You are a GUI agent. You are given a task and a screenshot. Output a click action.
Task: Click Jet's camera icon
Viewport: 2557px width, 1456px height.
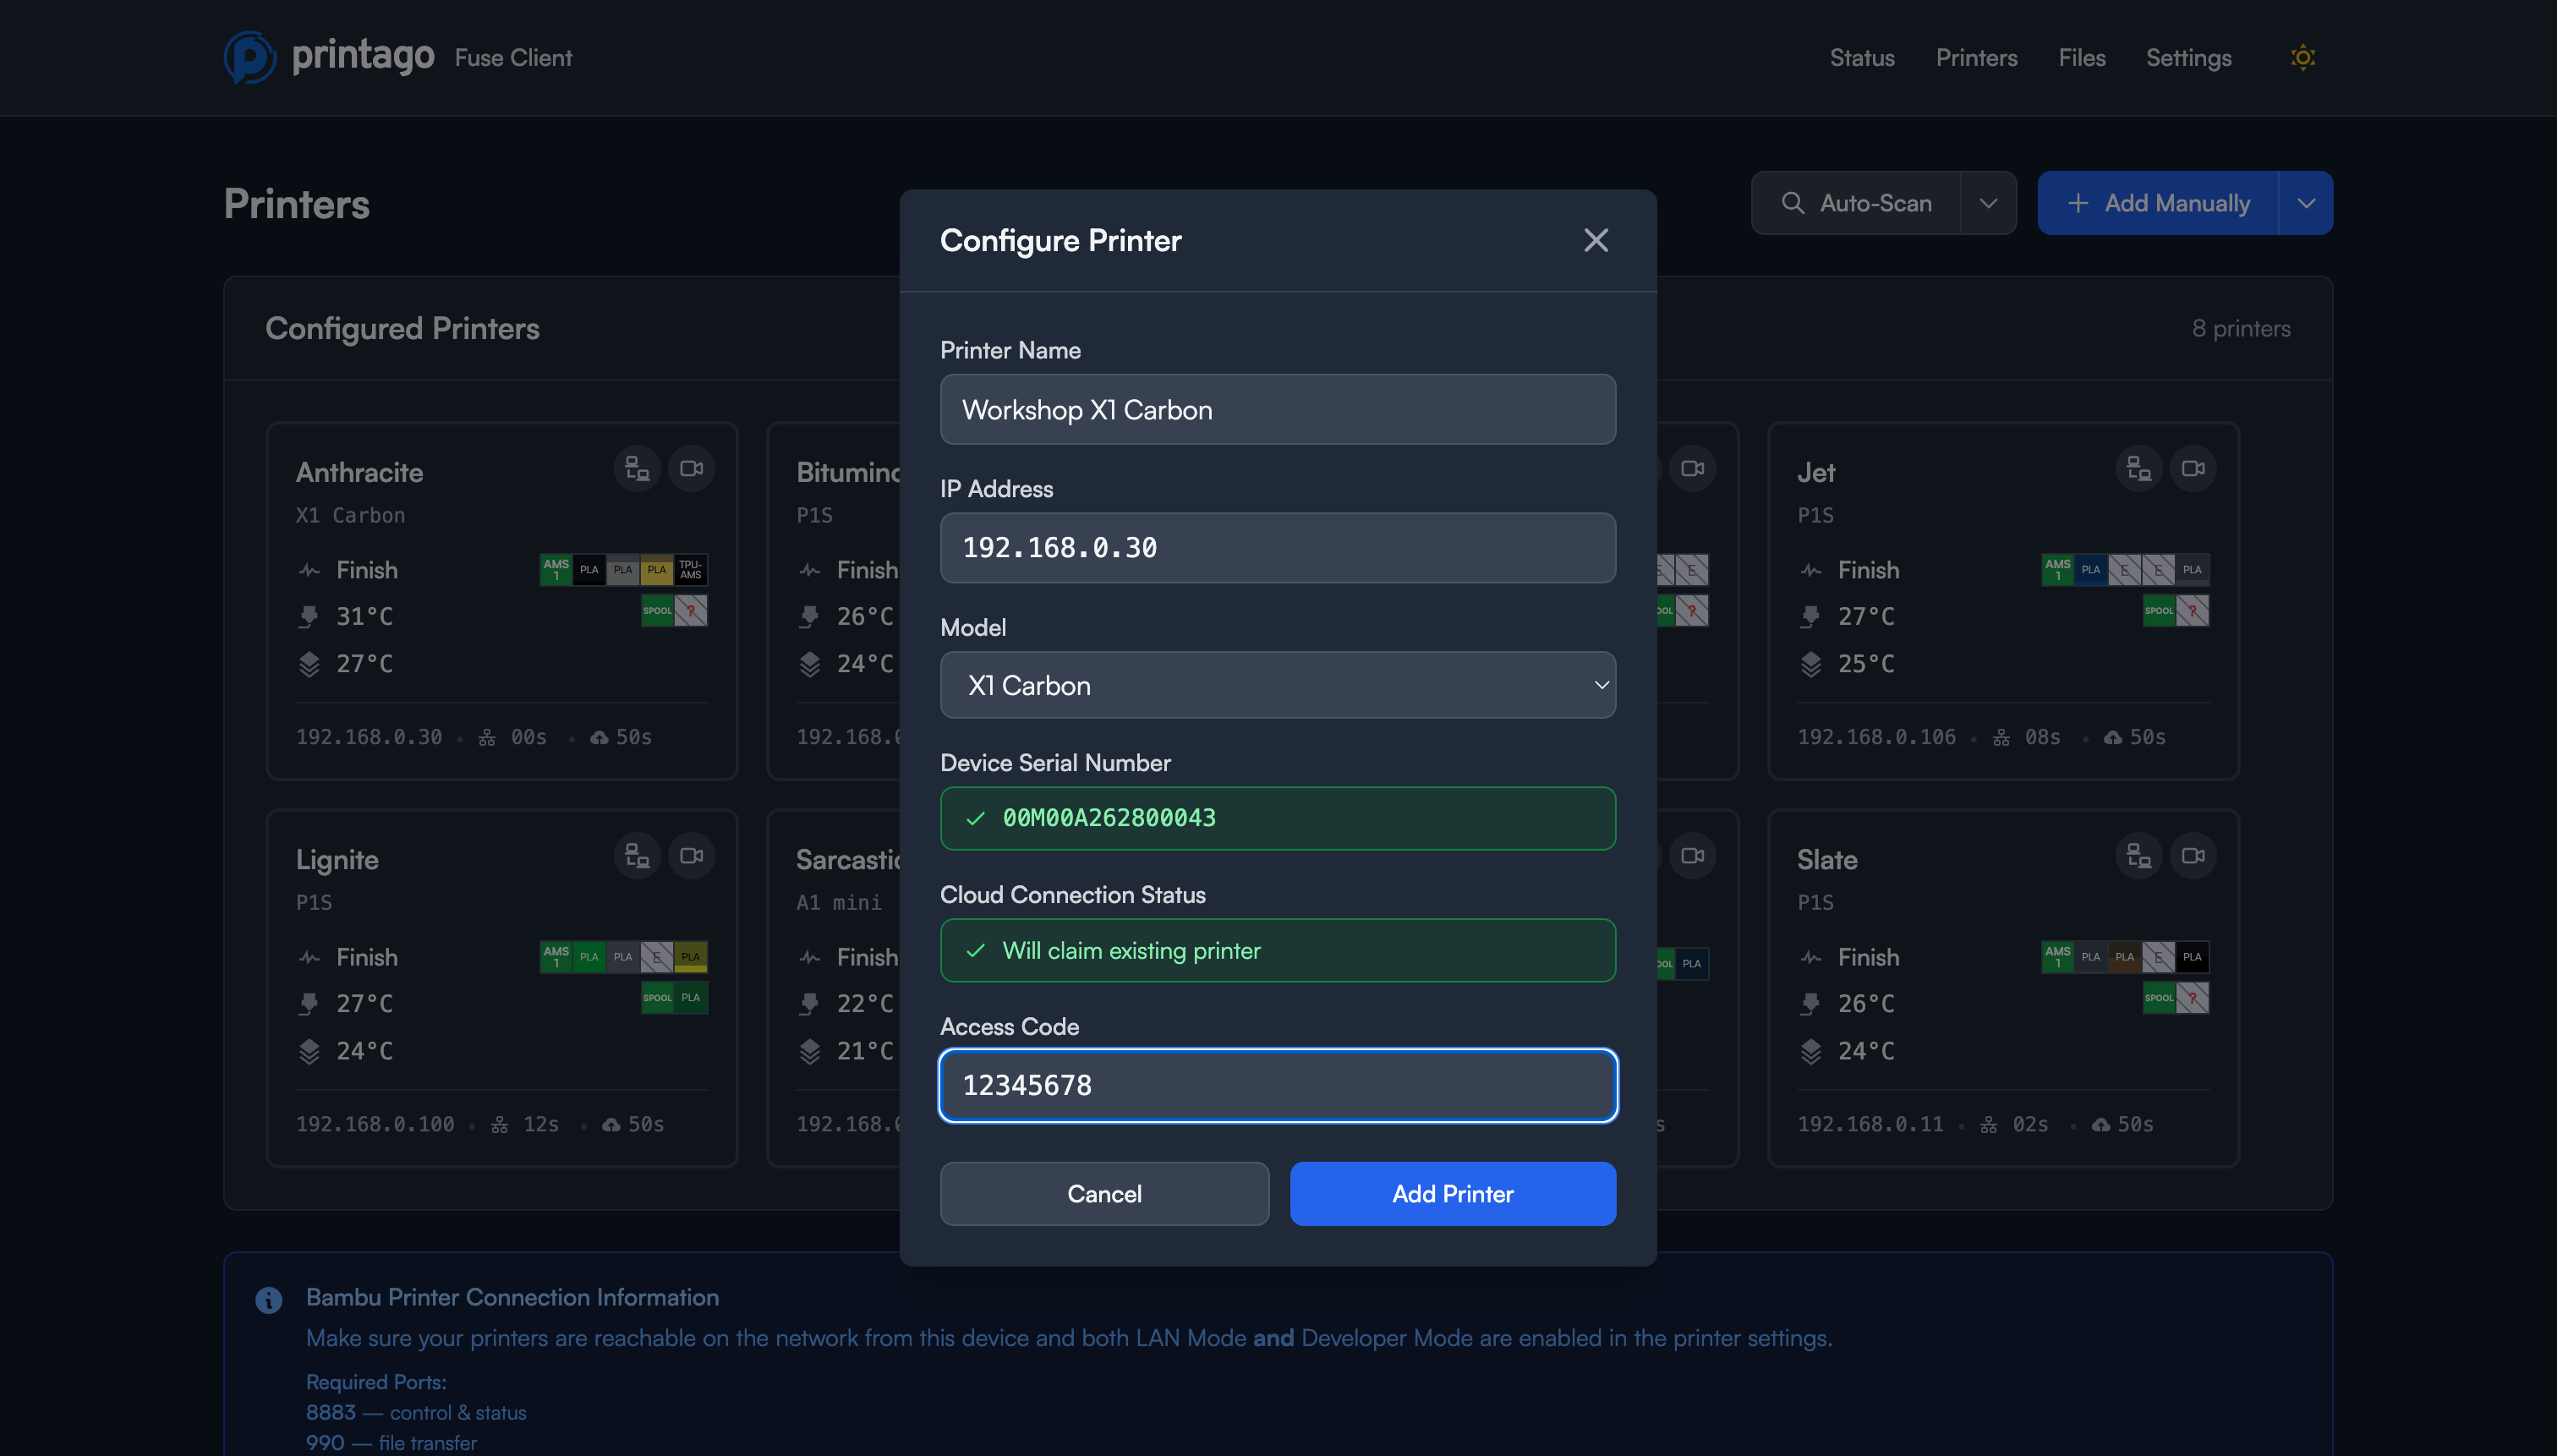point(2193,469)
